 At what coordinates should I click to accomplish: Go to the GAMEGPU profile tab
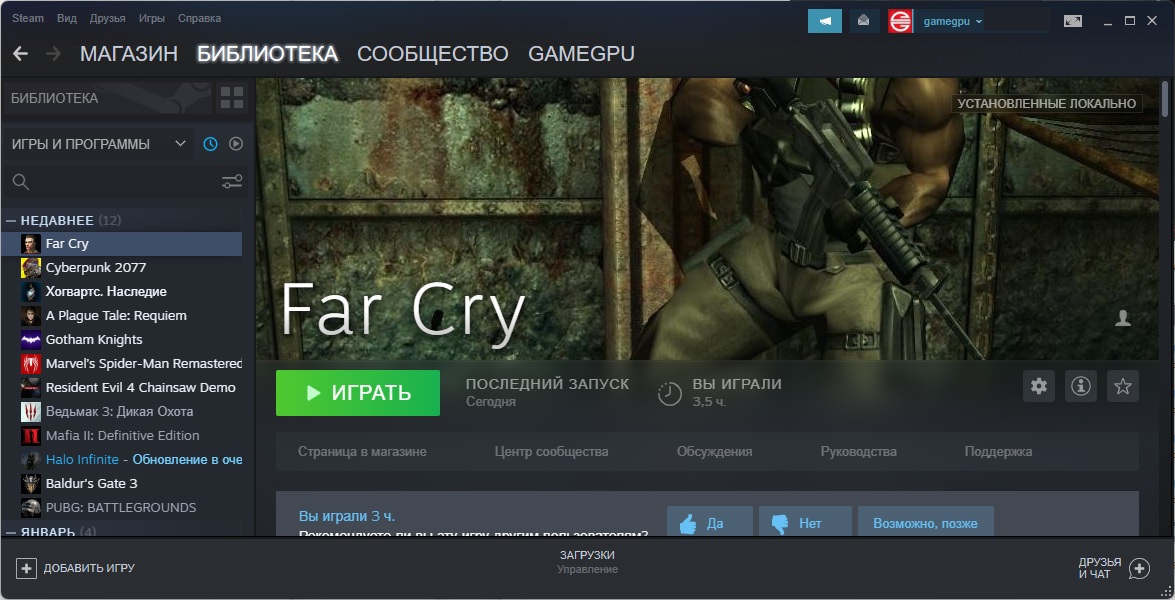tap(582, 54)
